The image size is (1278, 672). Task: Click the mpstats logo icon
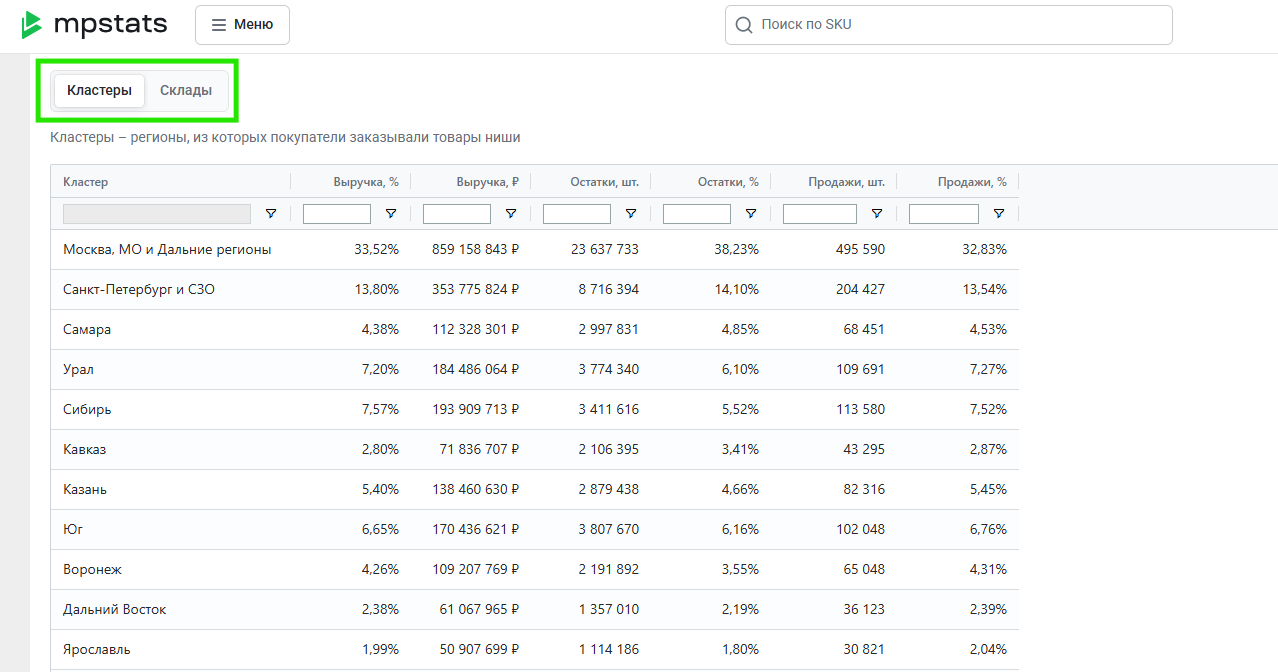click(32, 25)
